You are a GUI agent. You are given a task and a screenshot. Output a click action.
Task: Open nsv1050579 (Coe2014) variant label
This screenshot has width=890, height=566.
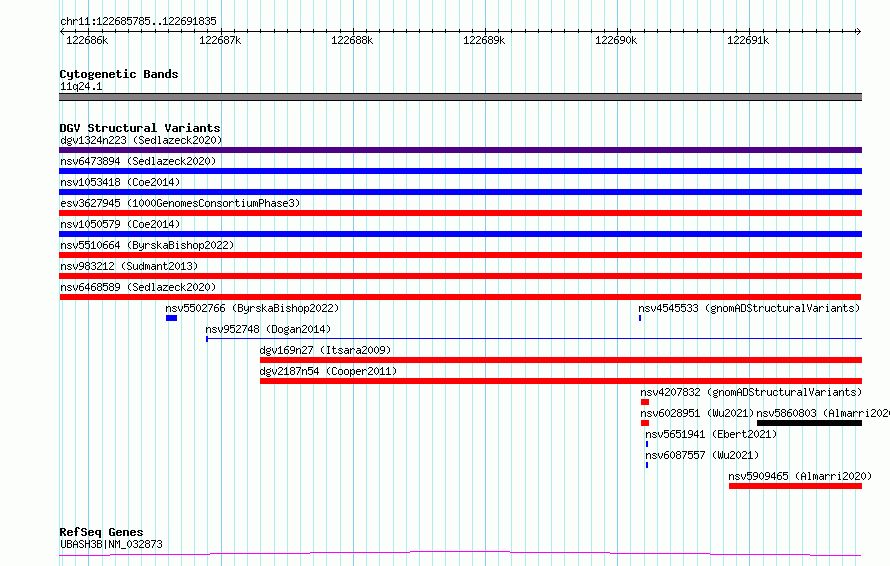(x=120, y=224)
